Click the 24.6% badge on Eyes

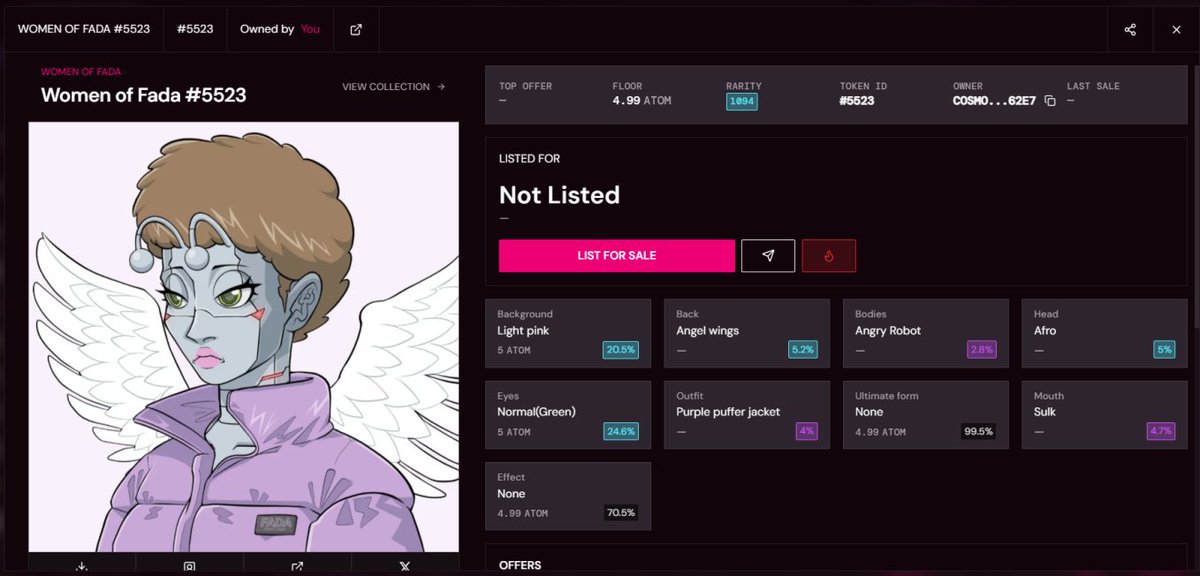[x=620, y=432]
